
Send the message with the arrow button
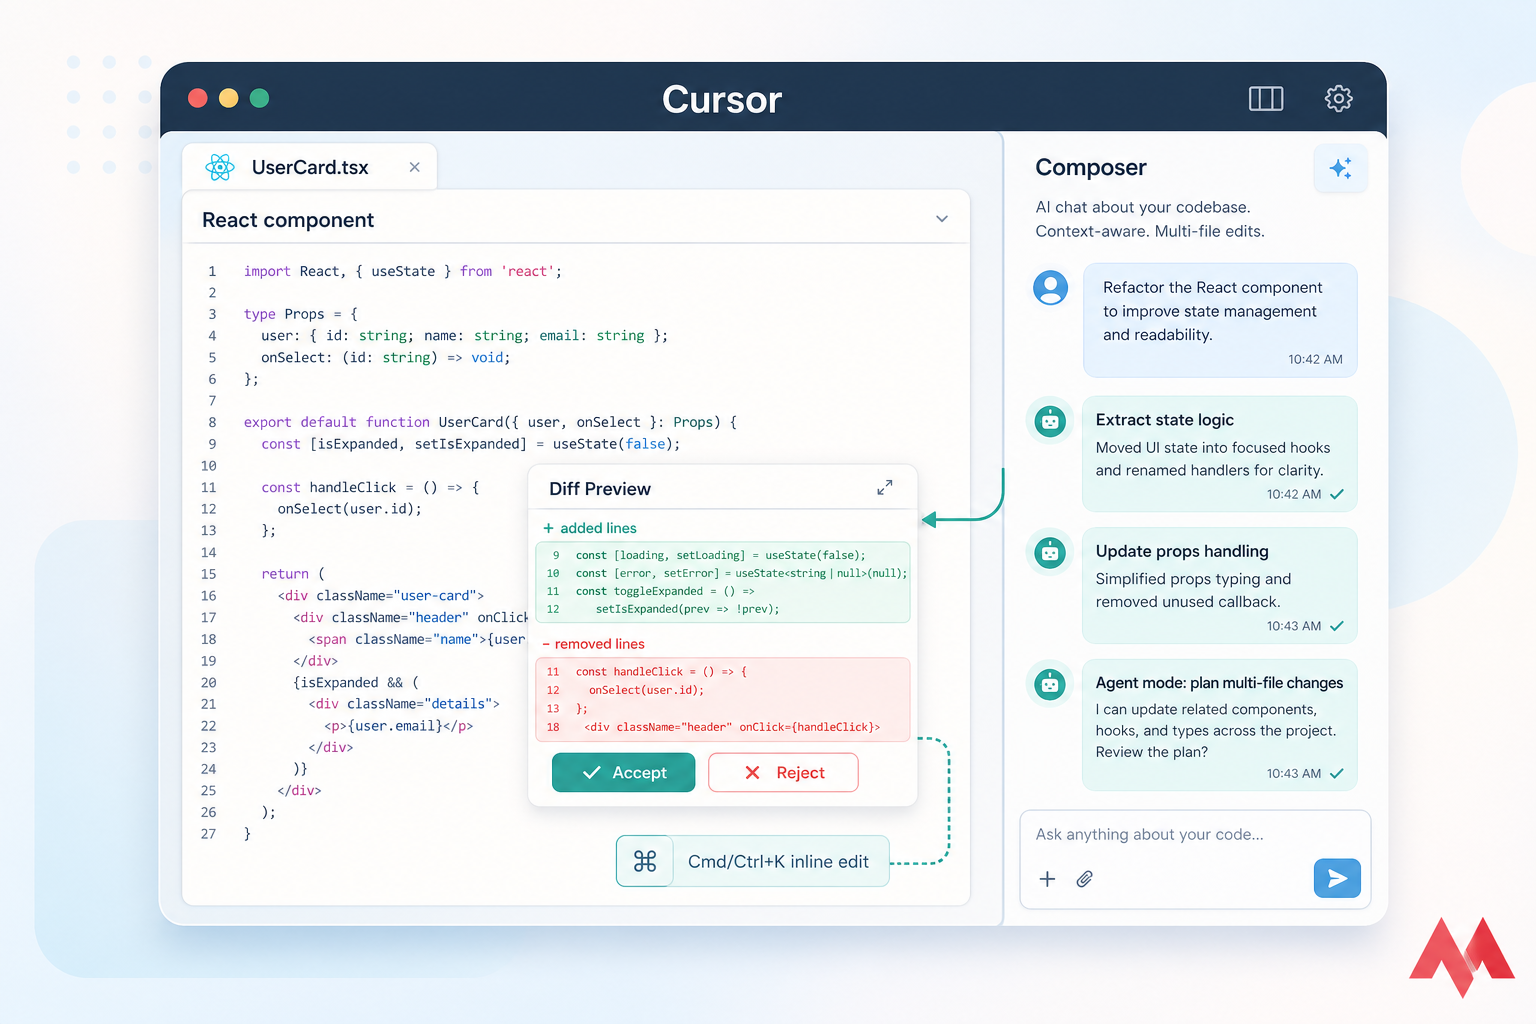(1337, 878)
